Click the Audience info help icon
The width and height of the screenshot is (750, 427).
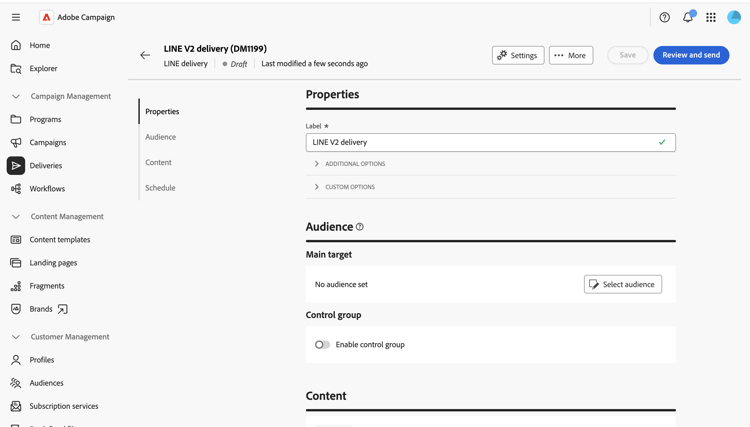click(360, 227)
